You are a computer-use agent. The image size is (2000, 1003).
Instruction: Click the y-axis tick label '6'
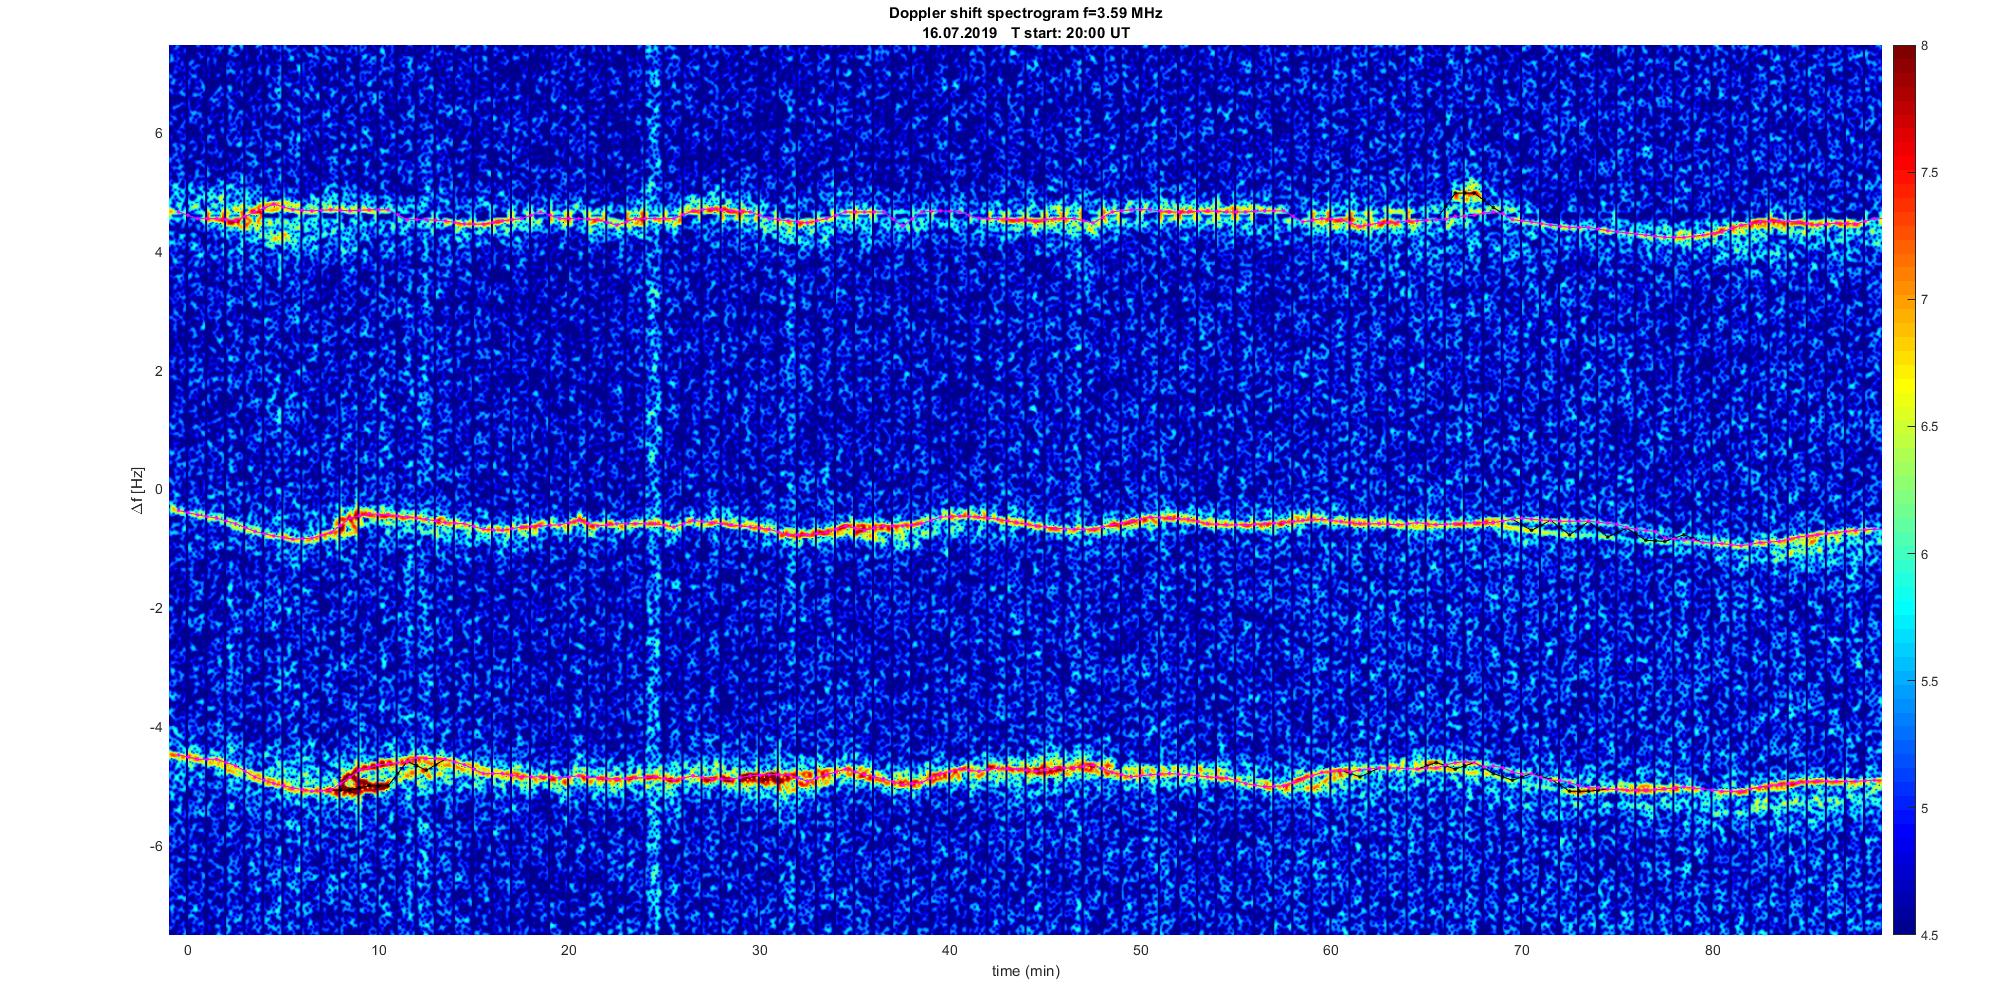158,133
